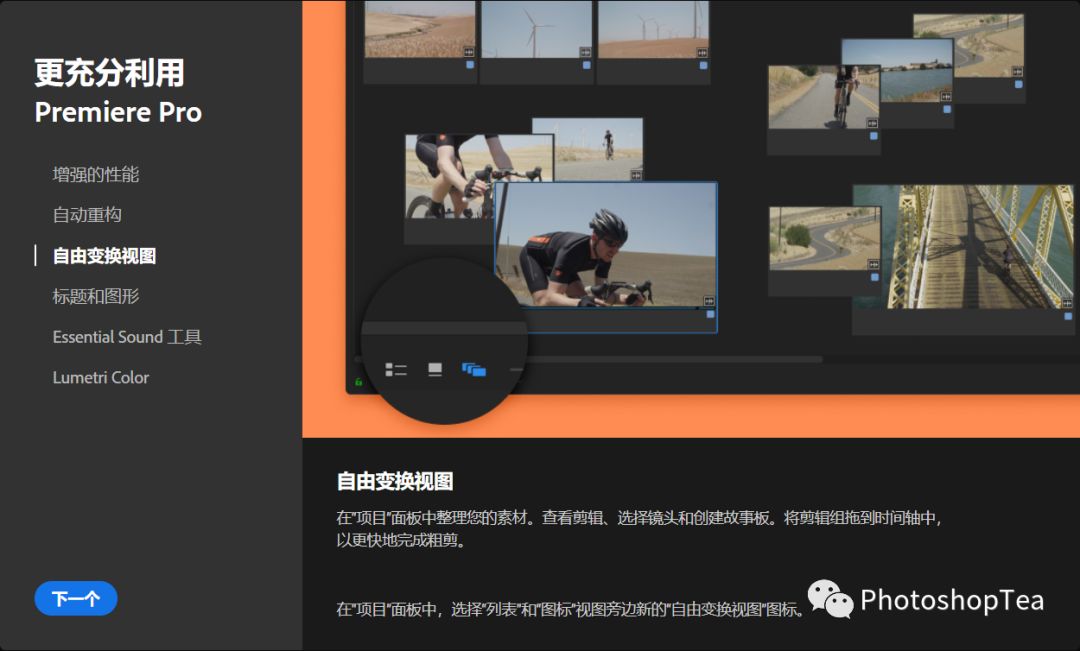Re-select the 自由变换视图 sidebar entry
The height and width of the screenshot is (651, 1080).
(x=105, y=255)
